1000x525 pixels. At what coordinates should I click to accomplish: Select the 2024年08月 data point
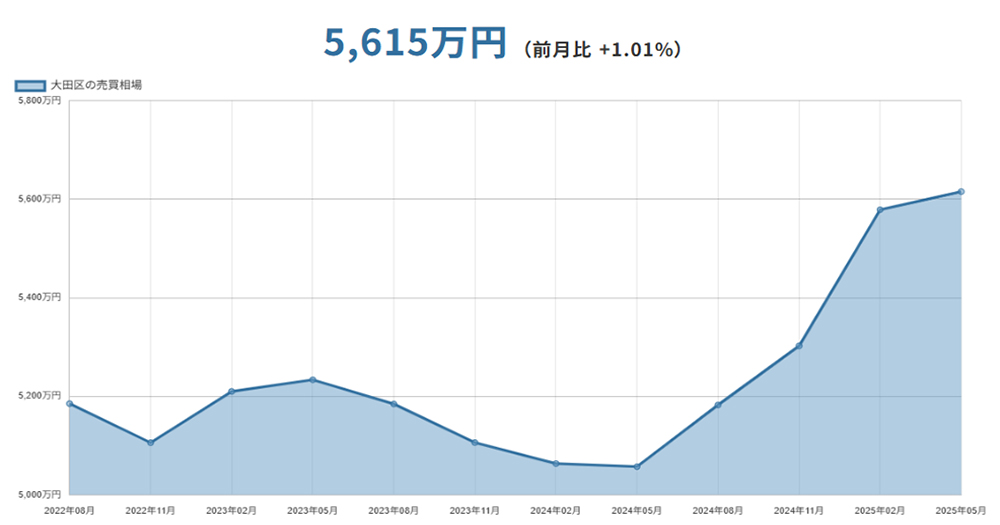point(718,405)
